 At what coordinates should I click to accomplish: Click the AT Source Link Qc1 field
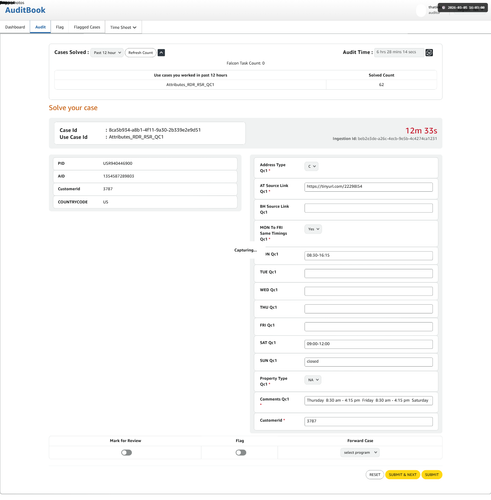[x=368, y=187]
